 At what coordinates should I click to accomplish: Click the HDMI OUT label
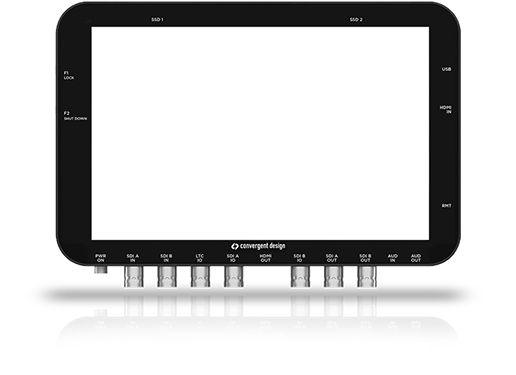point(266,258)
